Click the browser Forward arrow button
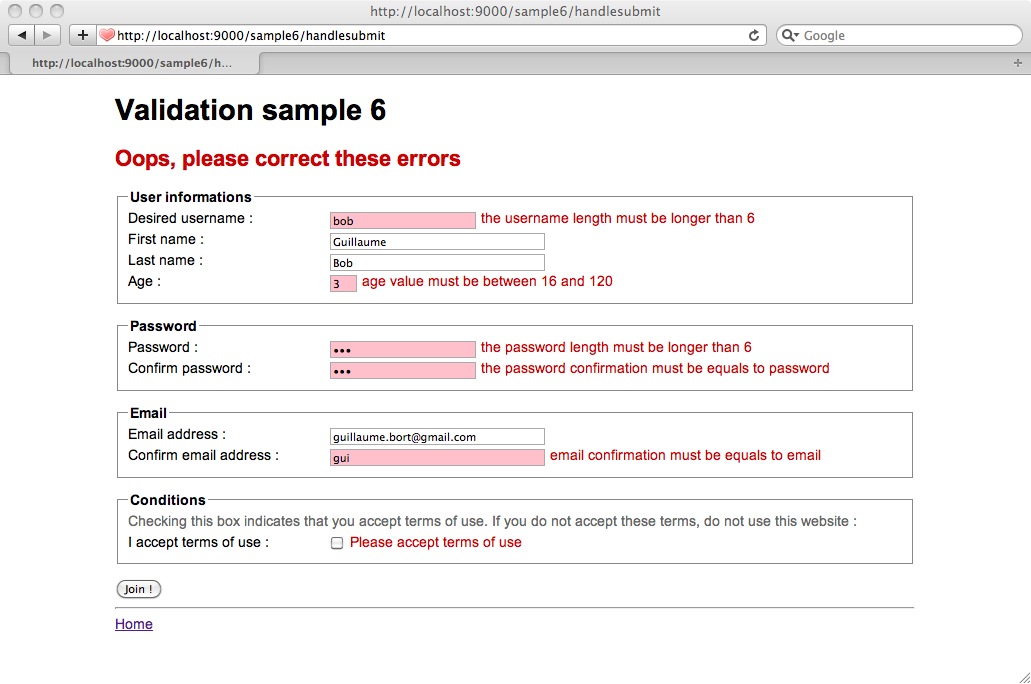Viewport: 1031px width, 684px height. click(x=48, y=35)
